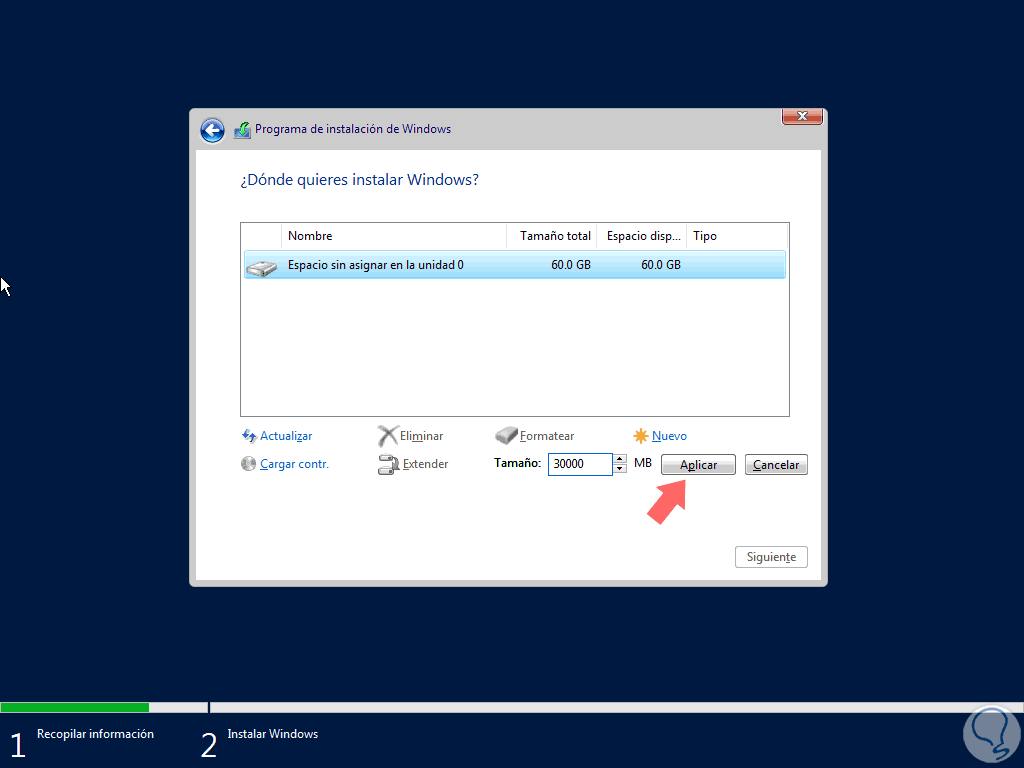Create a partition with Nuevo link
Viewport: 1024px width, 768px height.
pos(669,436)
